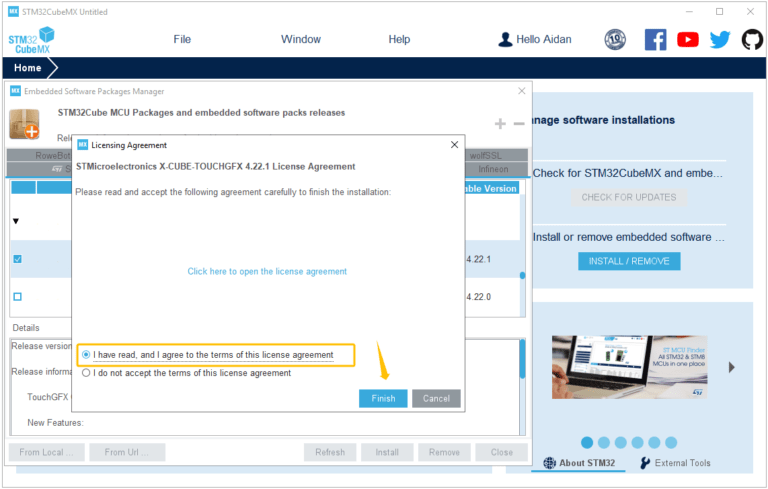The height and width of the screenshot is (489, 768).
Task: Open the File menu
Action: click(182, 40)
